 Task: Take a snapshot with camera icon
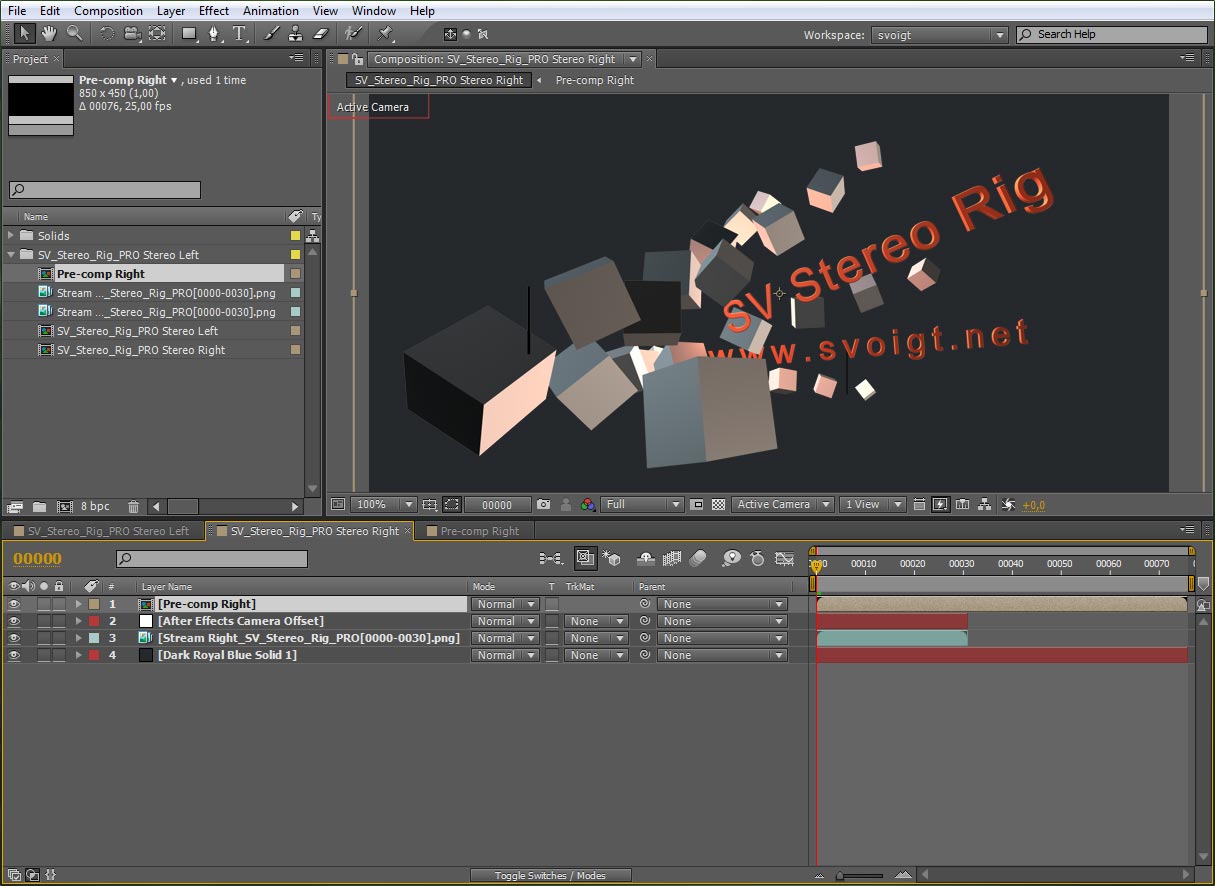[x=543, y=505]
